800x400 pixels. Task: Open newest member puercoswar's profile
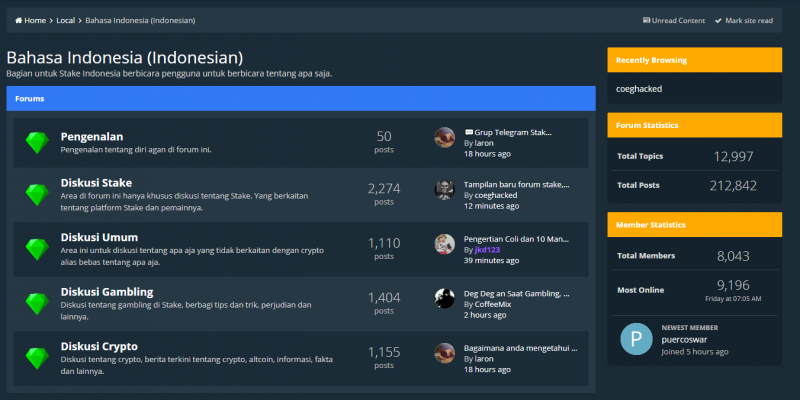tap(684, 340)
